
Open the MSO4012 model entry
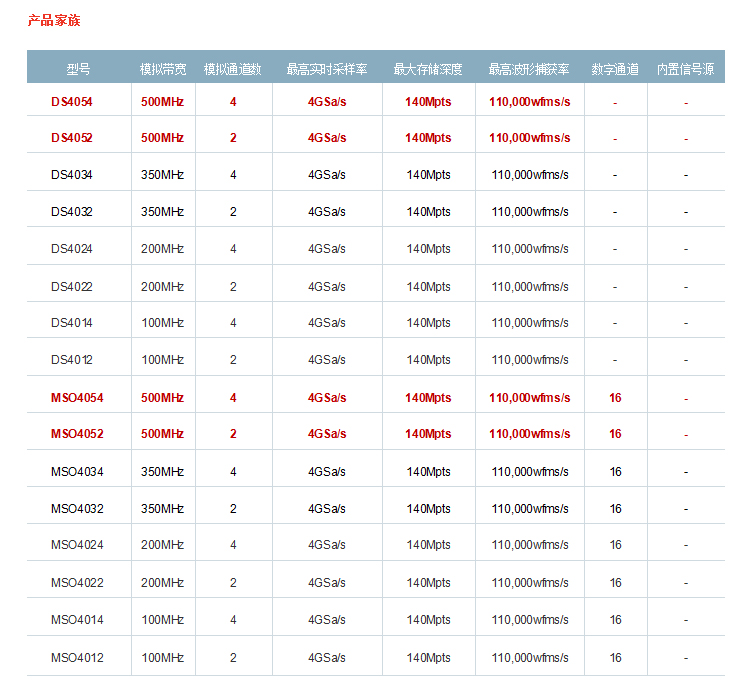(x=77, y=658)
